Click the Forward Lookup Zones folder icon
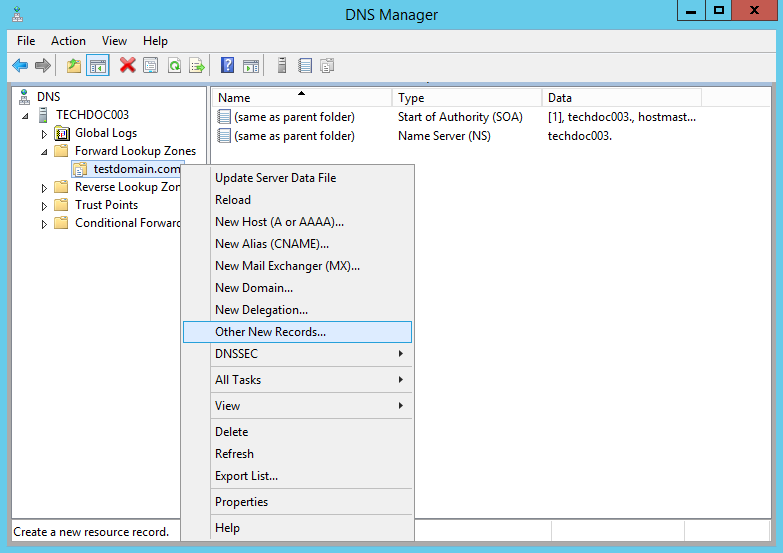 click(61, 151)
